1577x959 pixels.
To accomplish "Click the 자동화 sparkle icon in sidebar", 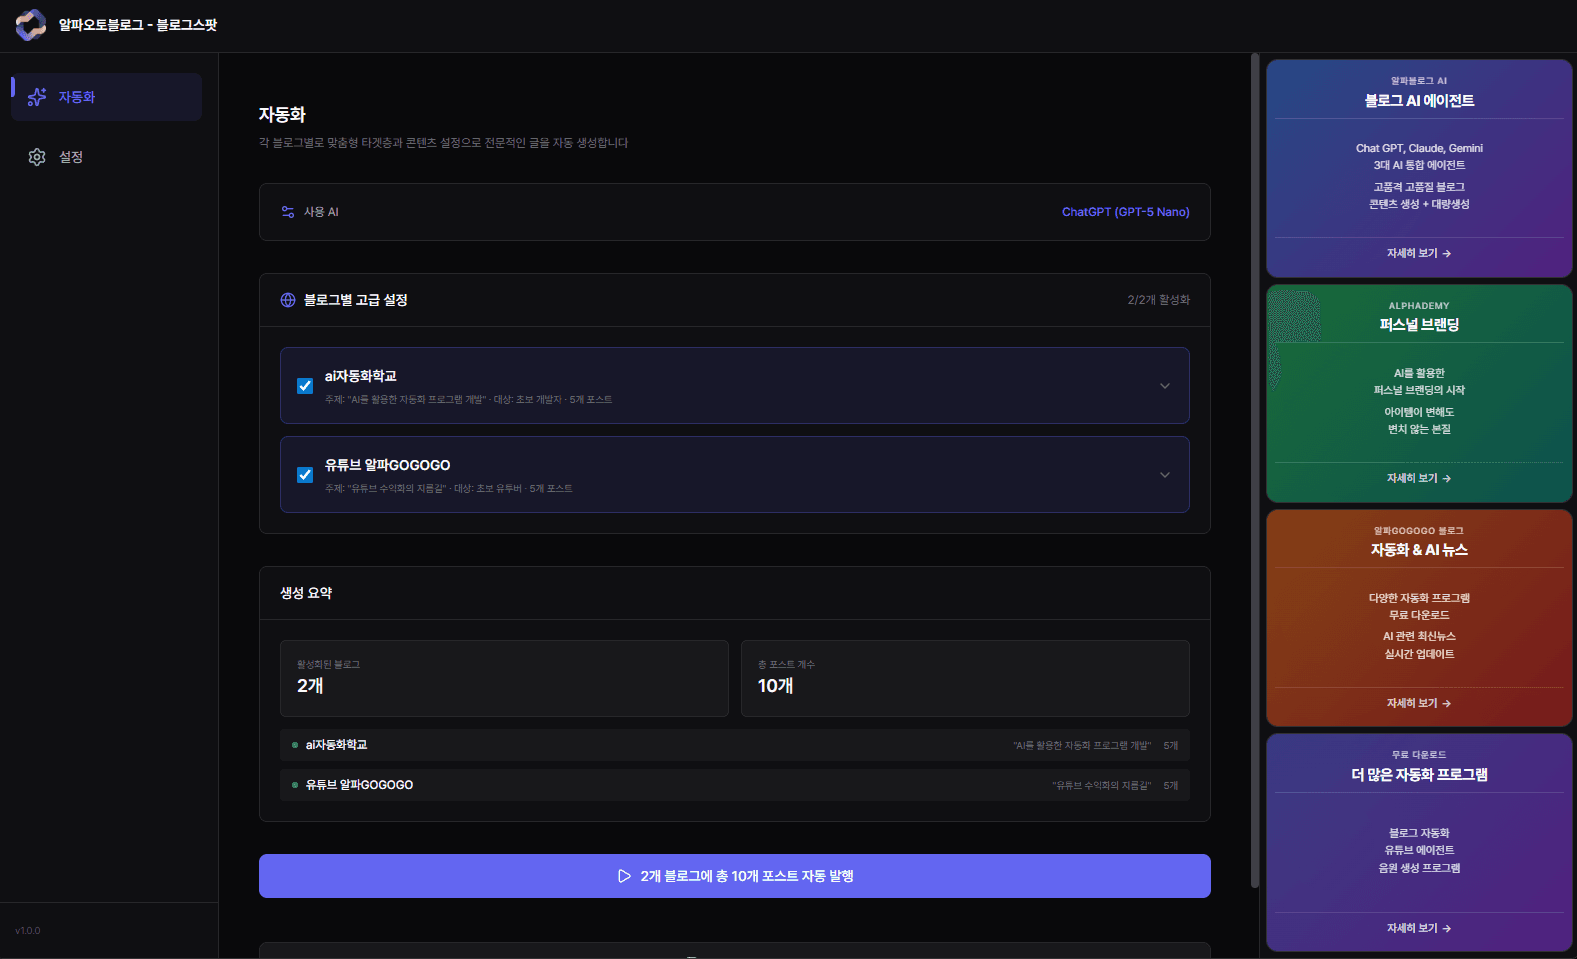I will click(x=37, y=97).
